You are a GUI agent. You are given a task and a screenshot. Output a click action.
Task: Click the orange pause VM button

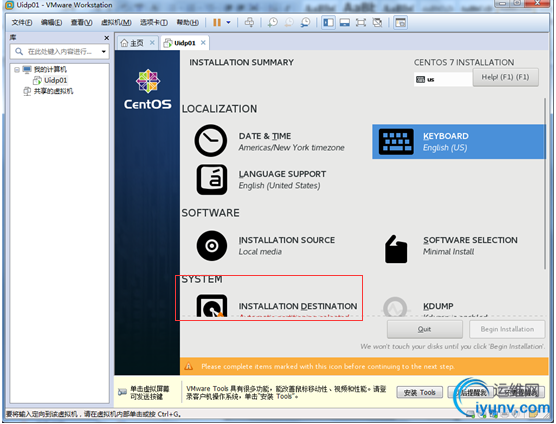pos(217,23)
